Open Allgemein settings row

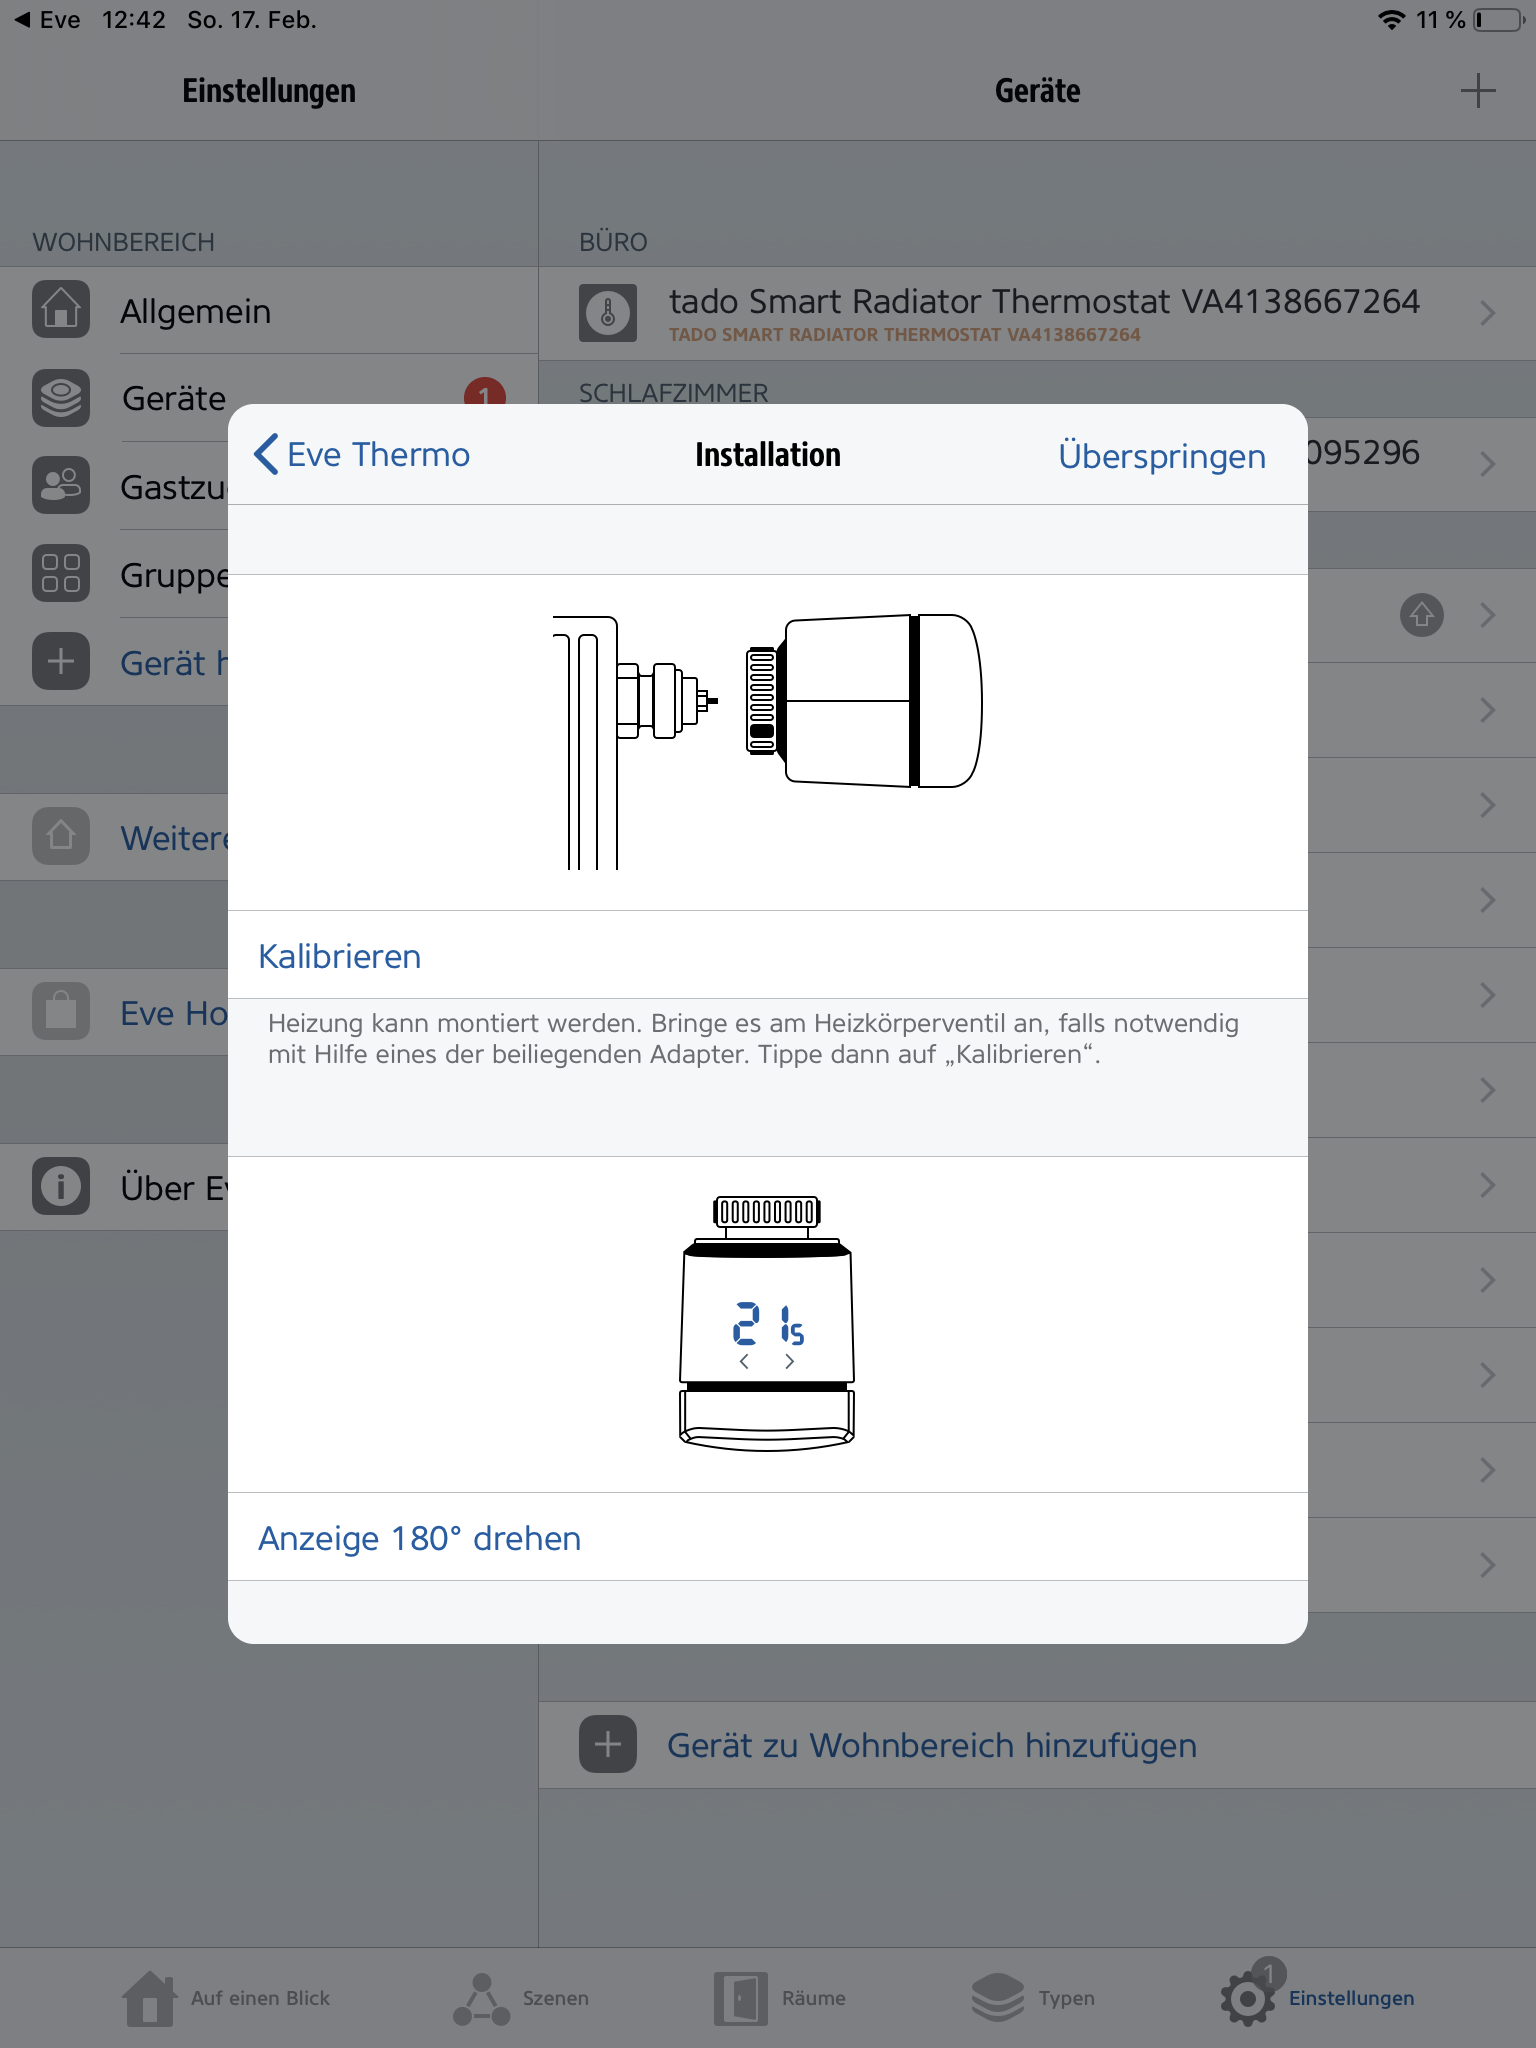[269, 311]
